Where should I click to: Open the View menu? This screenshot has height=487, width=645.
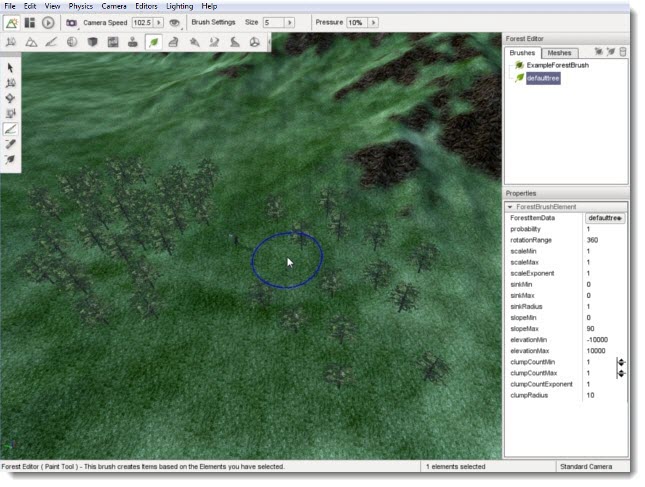click(52, 6)
